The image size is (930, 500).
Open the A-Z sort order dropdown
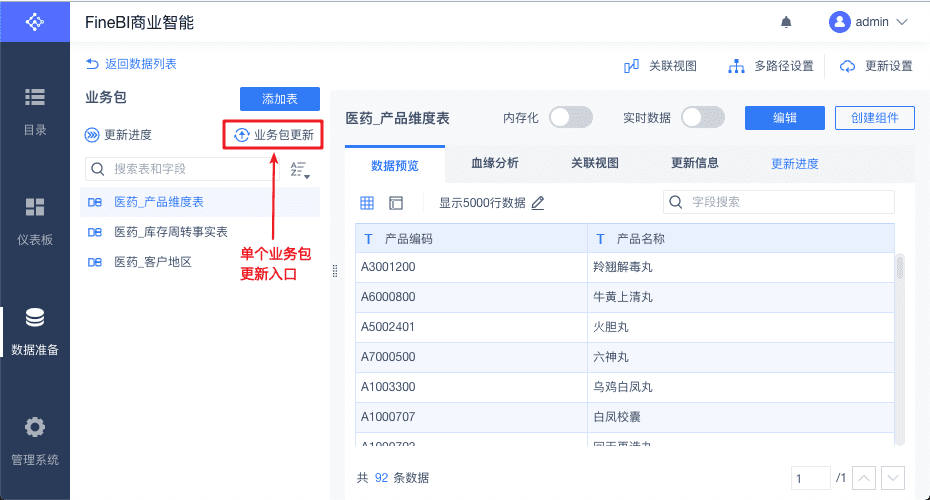pos(299,170)
